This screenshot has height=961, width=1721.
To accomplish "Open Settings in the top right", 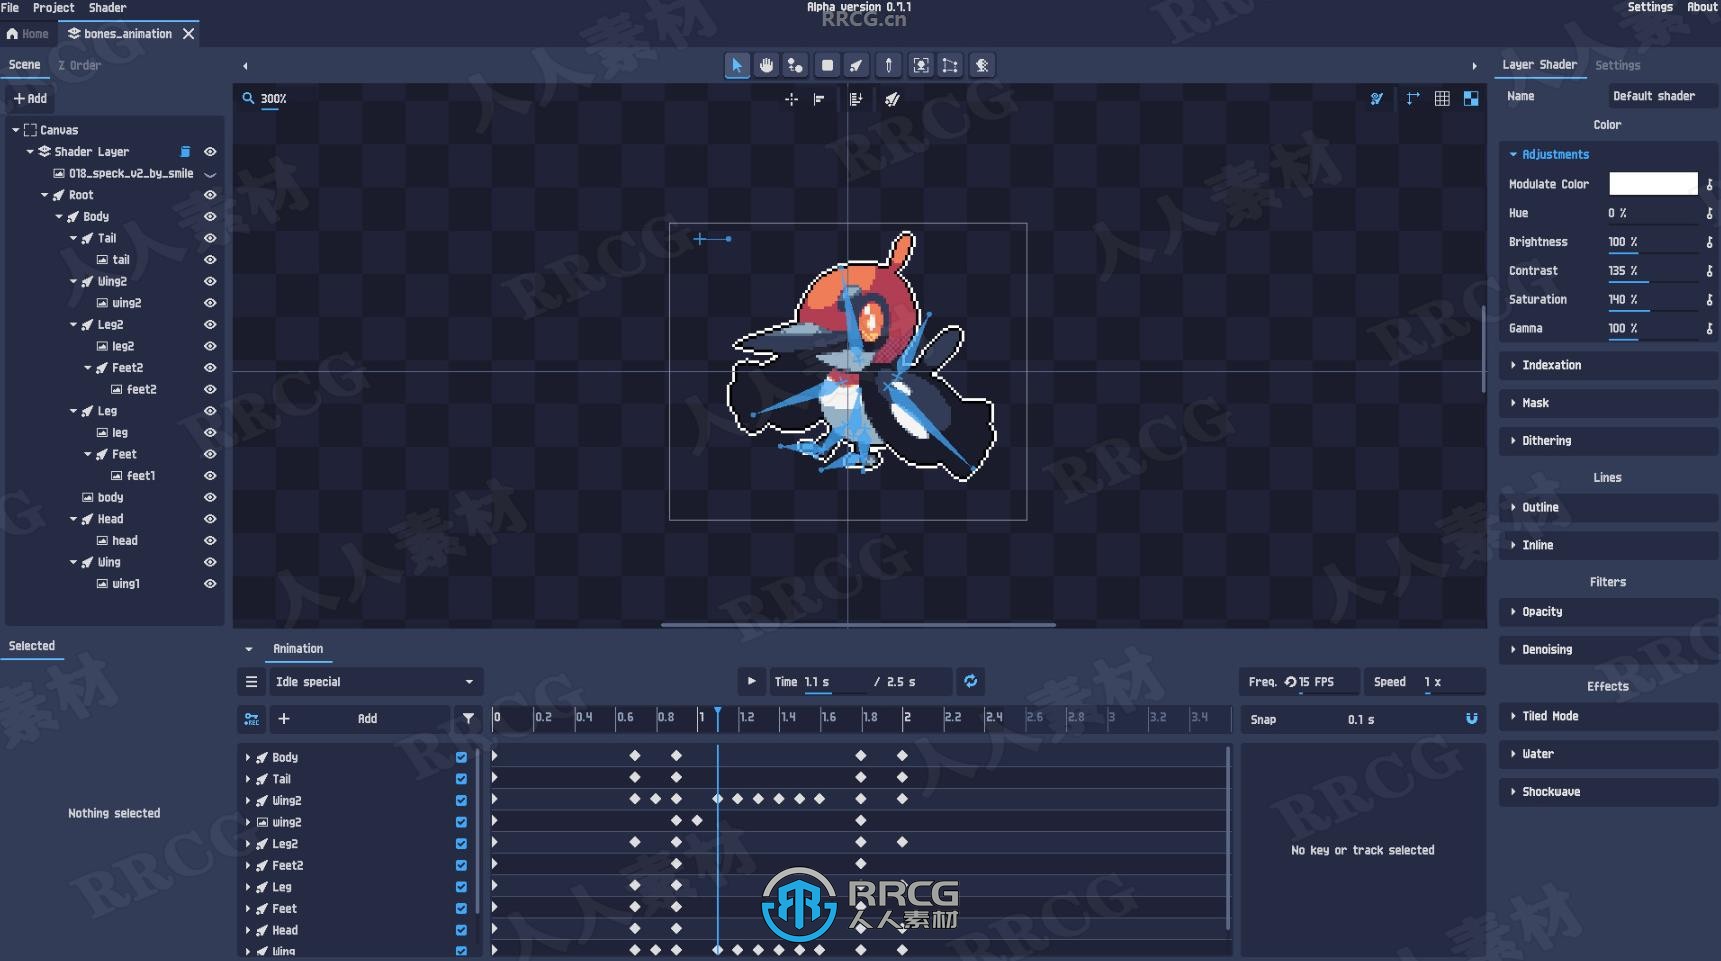I will 1650,8.
